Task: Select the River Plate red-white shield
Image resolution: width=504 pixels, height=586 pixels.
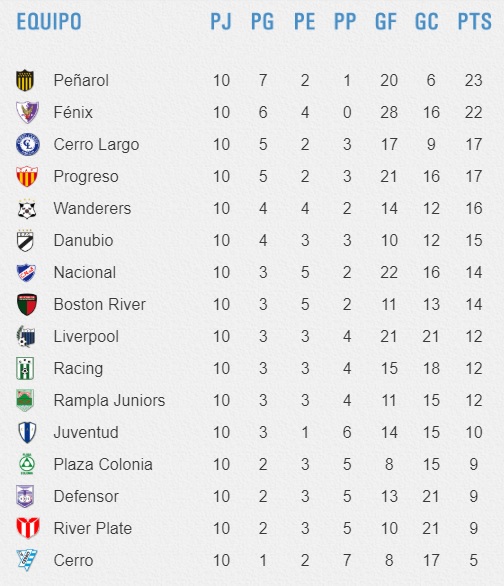Action: tap(28, 528)
